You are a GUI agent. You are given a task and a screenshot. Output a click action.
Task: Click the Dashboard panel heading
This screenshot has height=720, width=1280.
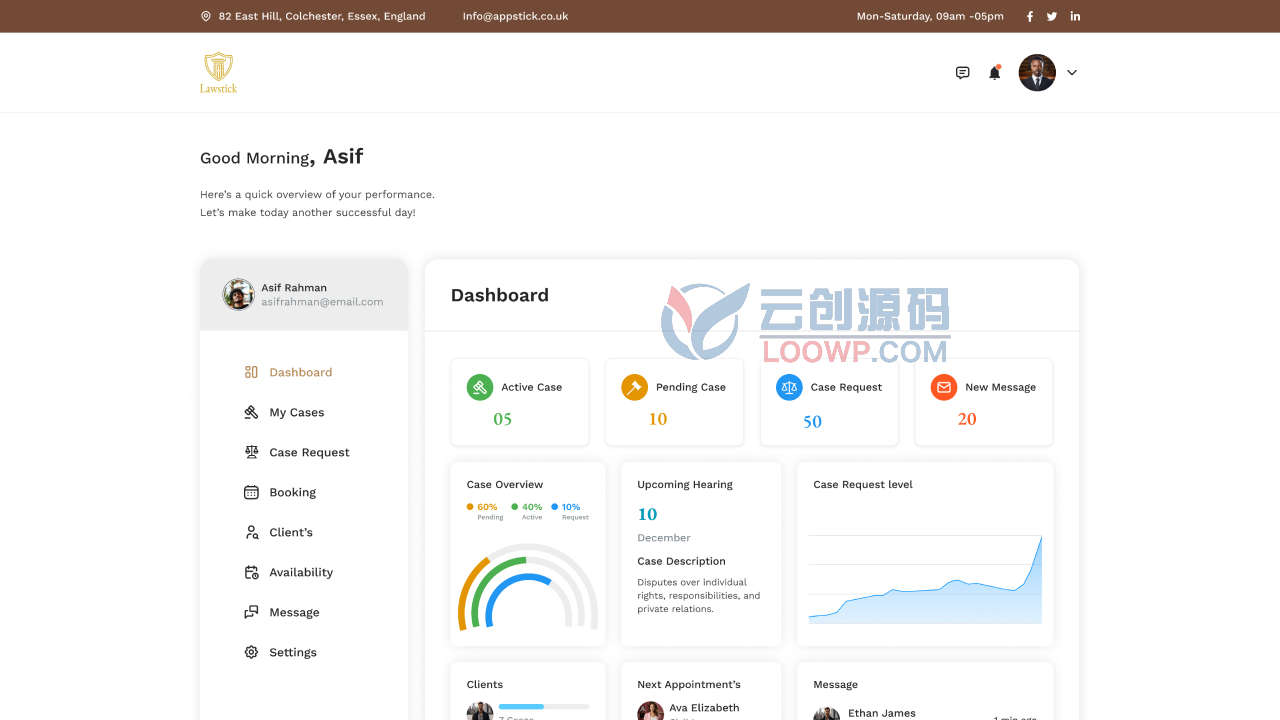500,295
